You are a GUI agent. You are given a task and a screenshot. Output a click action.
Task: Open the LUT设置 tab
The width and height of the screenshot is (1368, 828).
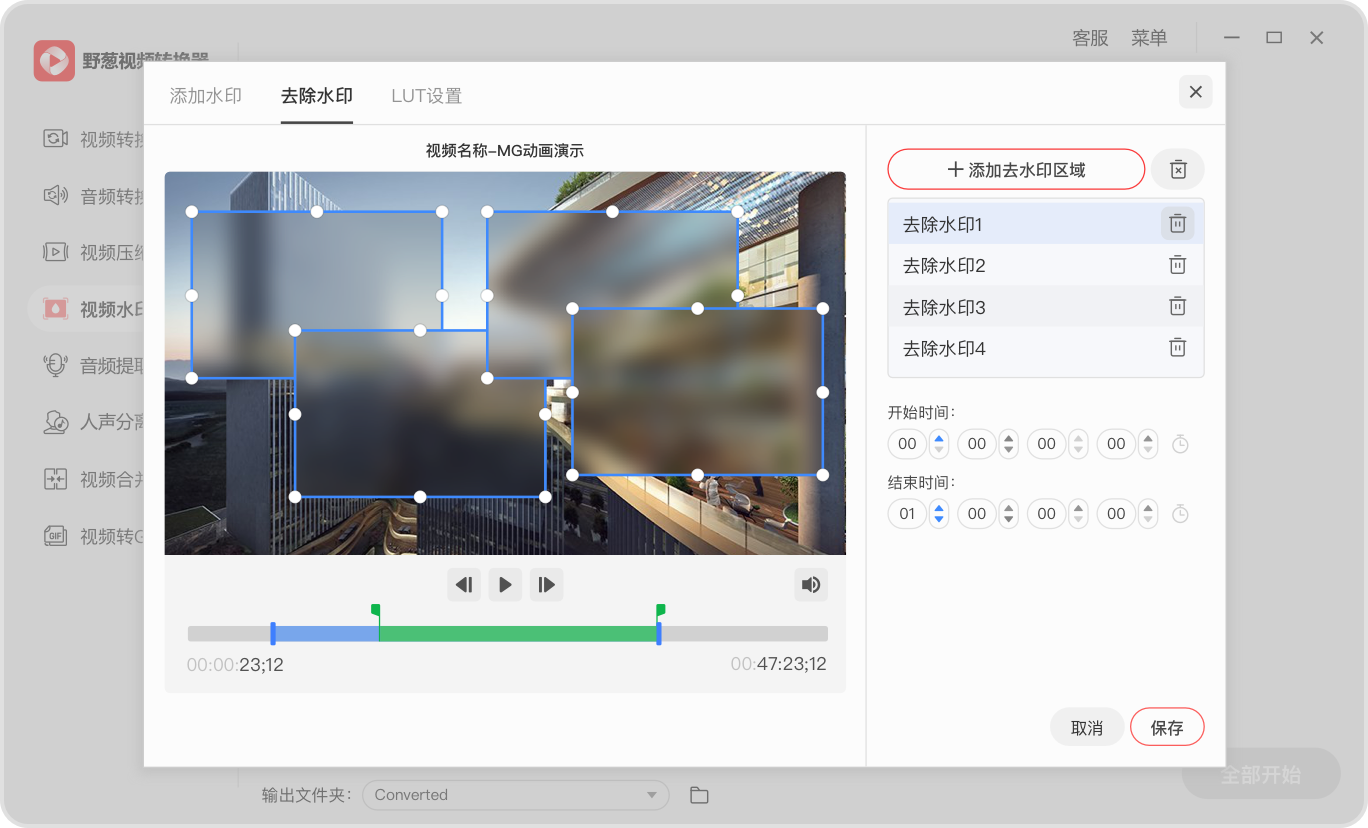426,96
